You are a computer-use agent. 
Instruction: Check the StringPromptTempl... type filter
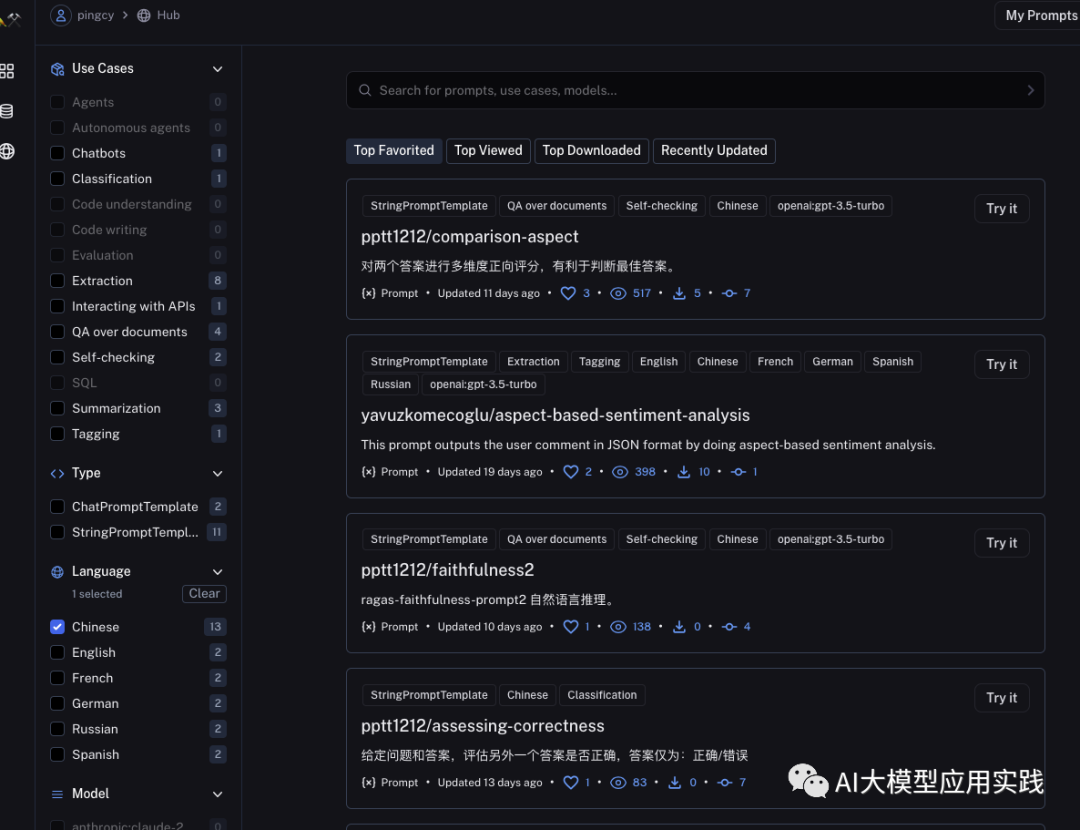tap(58, 532)
